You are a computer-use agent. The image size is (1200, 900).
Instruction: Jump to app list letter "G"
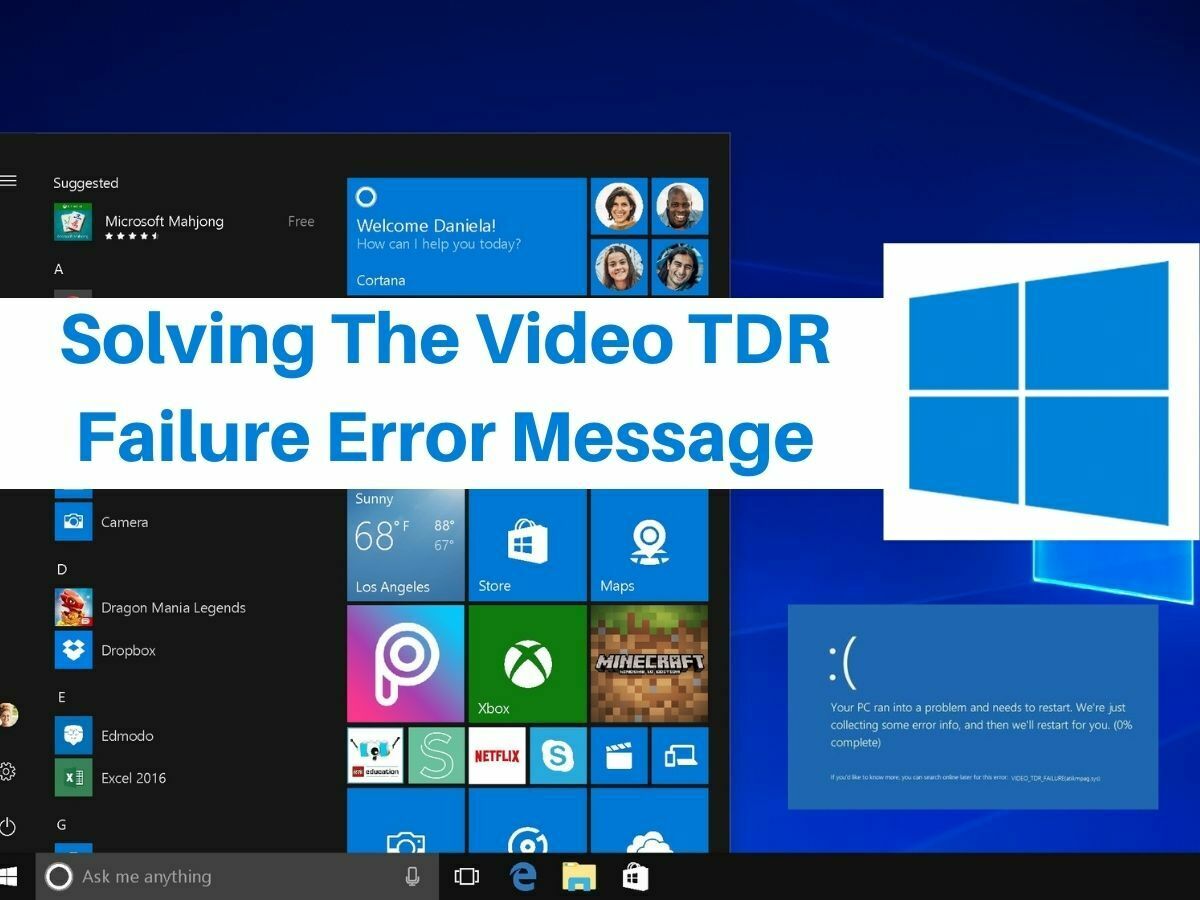61,825
